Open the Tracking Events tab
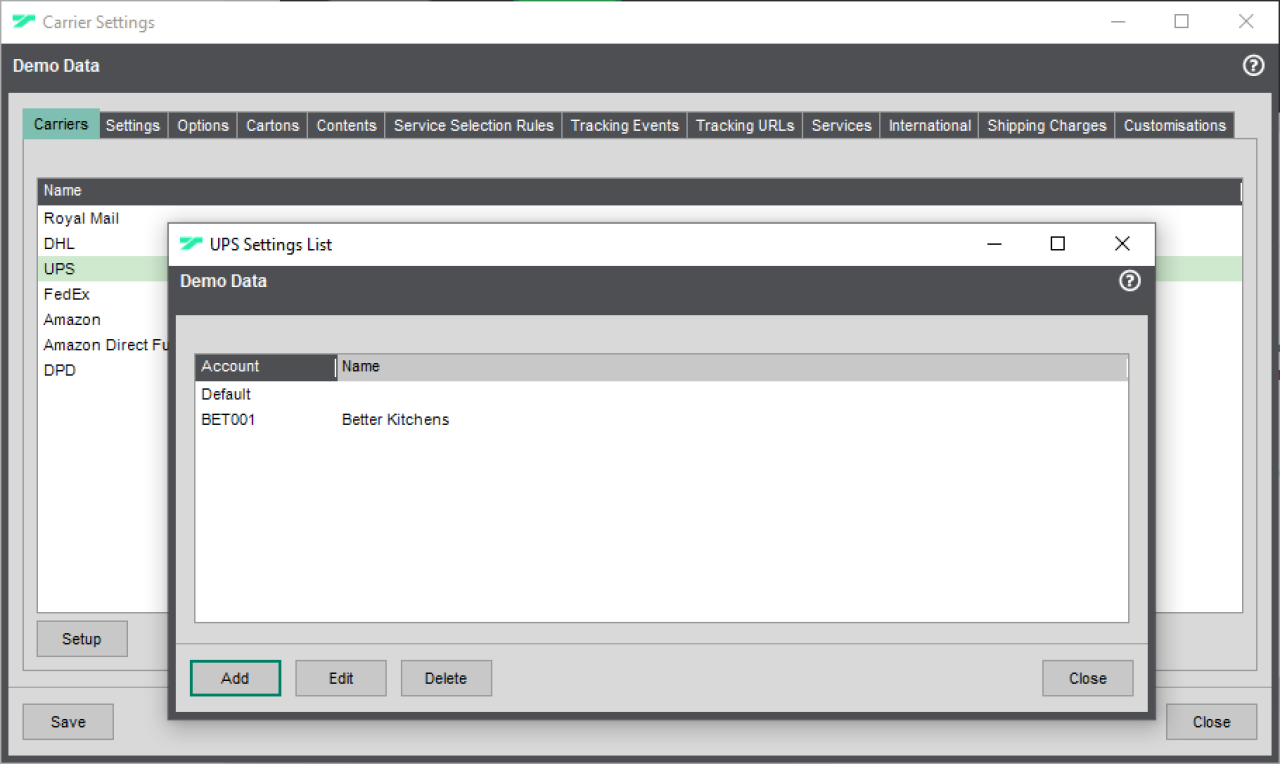Image resolution: width=1280 pixels, height=764 pixels. coord(625,126)
